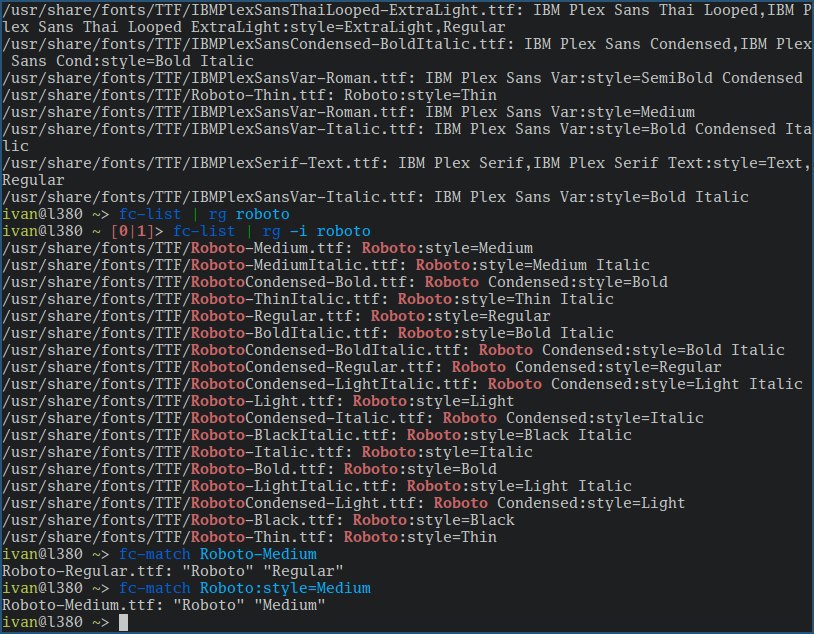This screenshot has height=634, width=814.
Task: Click 'Condensed:style=Light Italic' text
Action: point(677,384)
